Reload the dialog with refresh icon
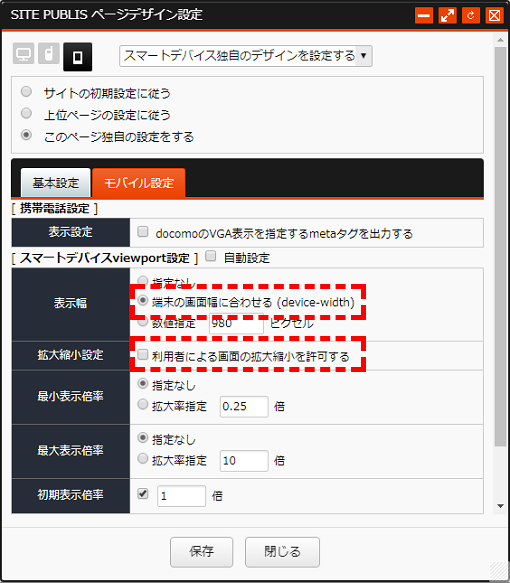The image size is (510, 583). (471, 16)
